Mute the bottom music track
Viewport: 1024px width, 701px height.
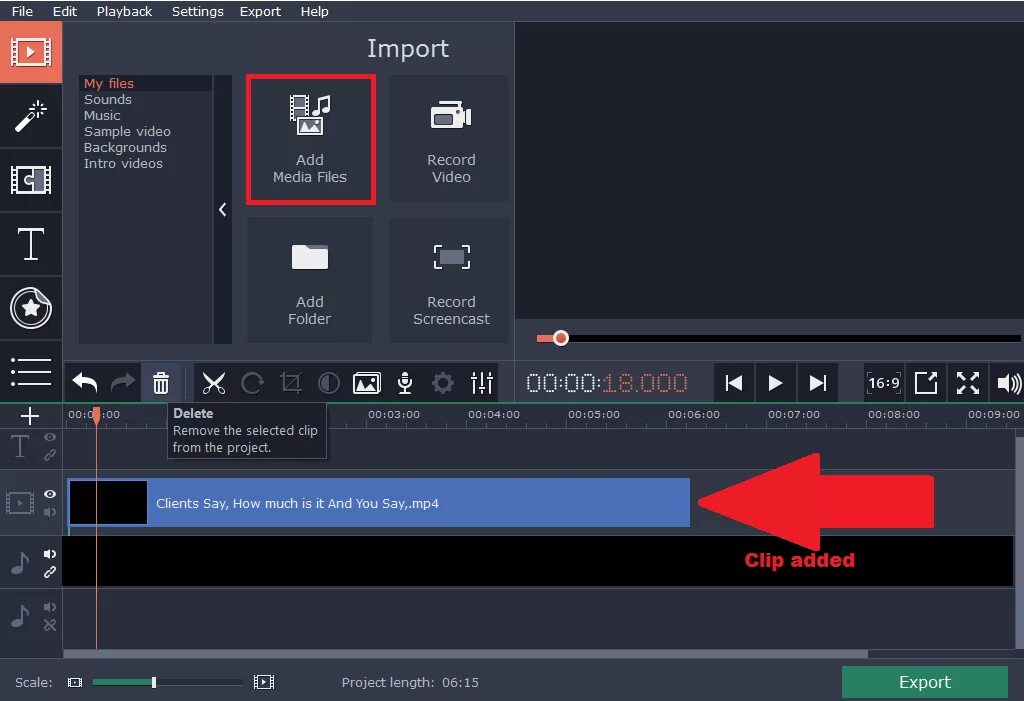pyautogui.click(x=50, y=607)
